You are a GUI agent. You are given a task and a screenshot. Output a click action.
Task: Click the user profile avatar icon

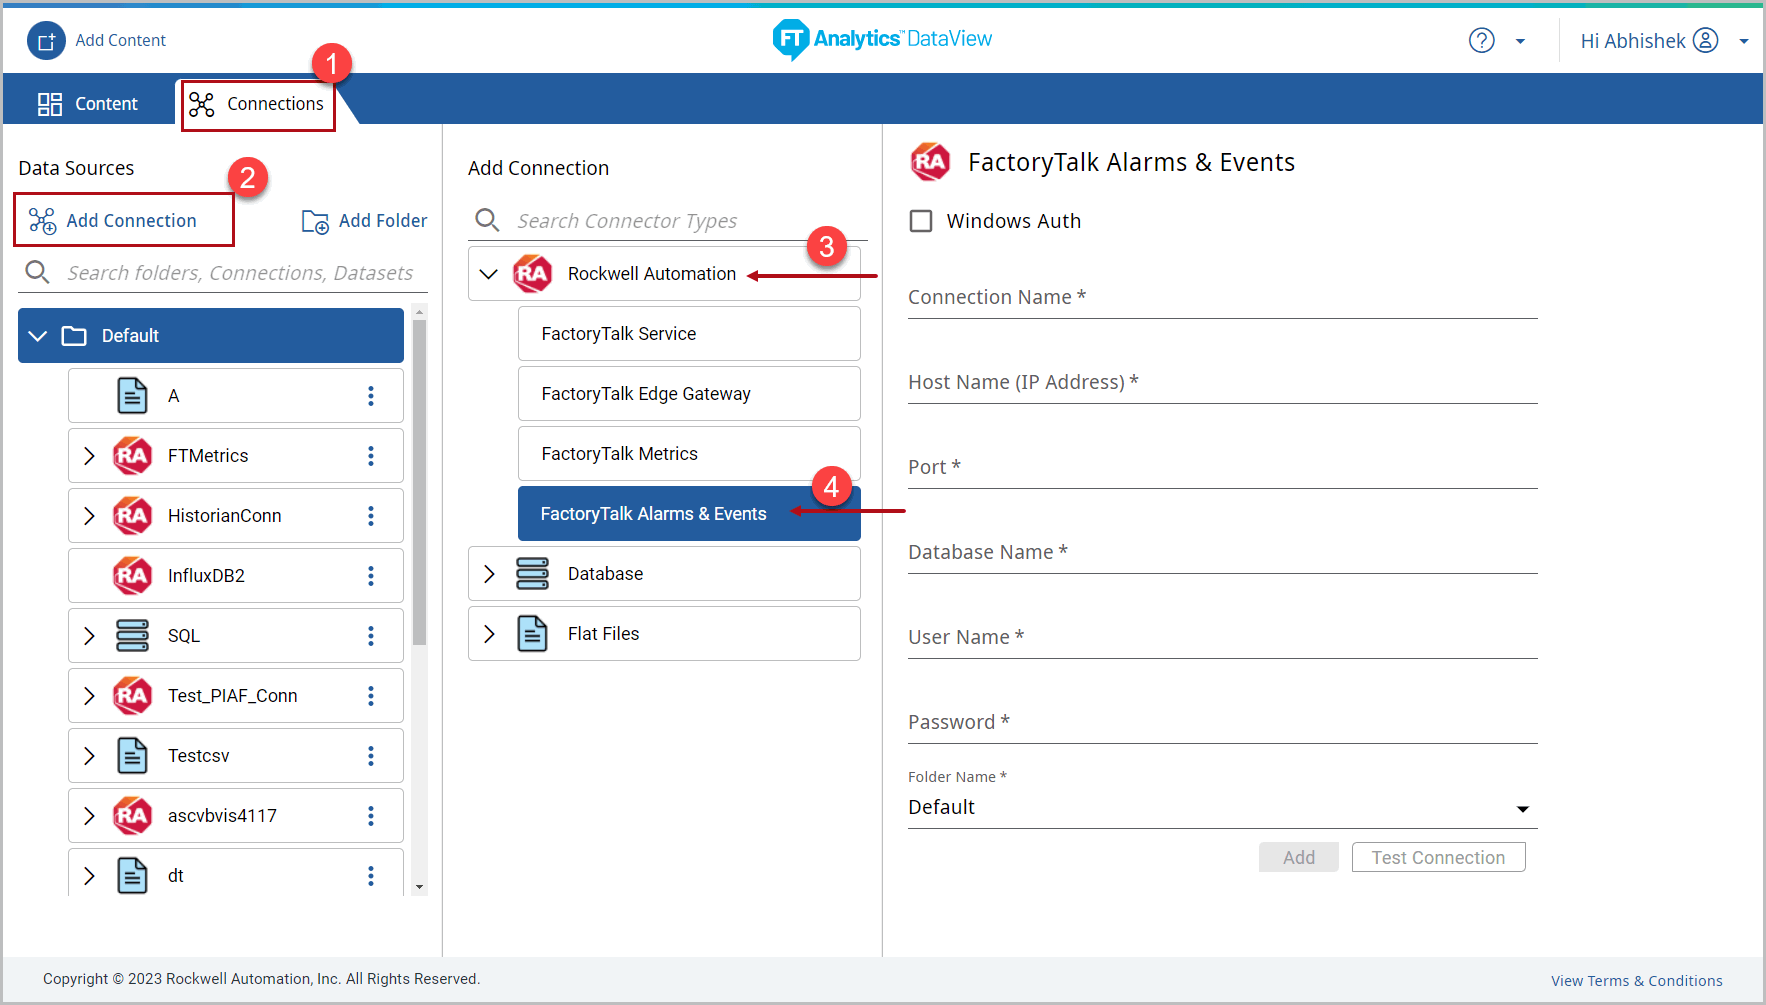[1705, 41]
